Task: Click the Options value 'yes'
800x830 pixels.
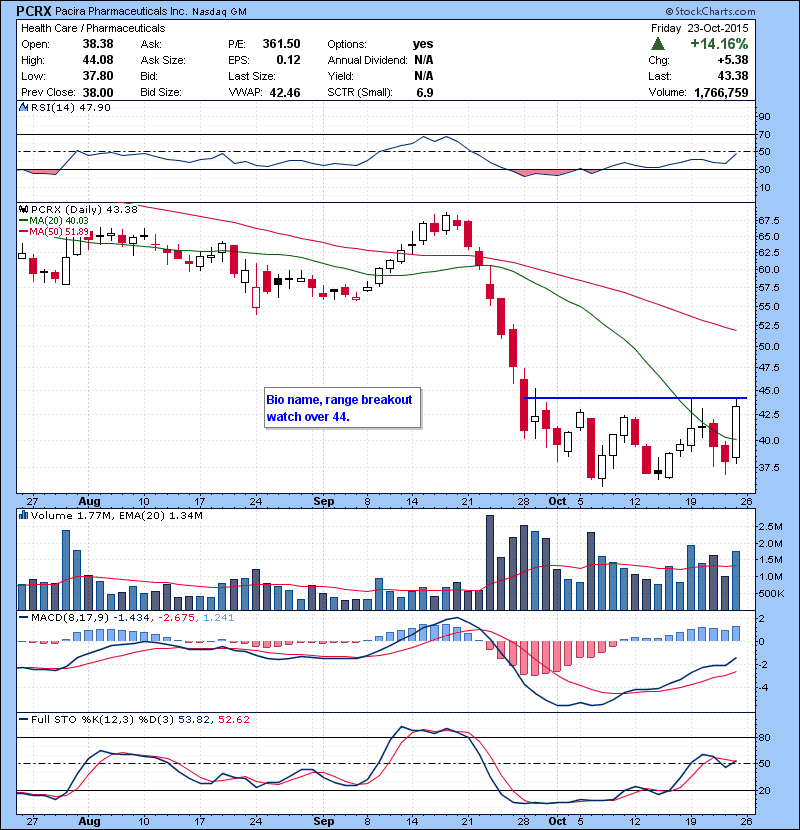Action: (x=423, y=44)
